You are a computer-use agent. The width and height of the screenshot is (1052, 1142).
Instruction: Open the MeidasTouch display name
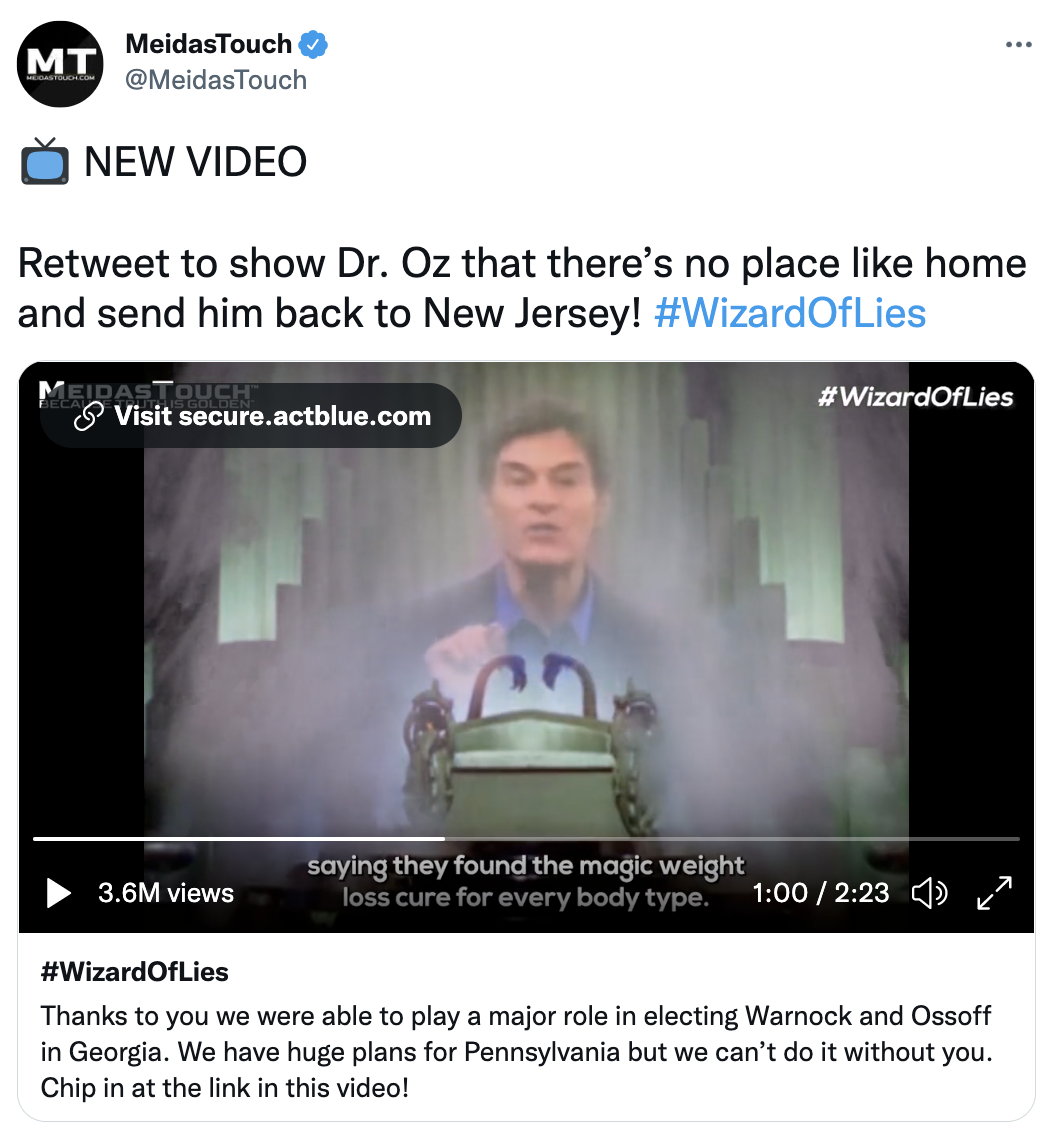(x=208, y=44)
